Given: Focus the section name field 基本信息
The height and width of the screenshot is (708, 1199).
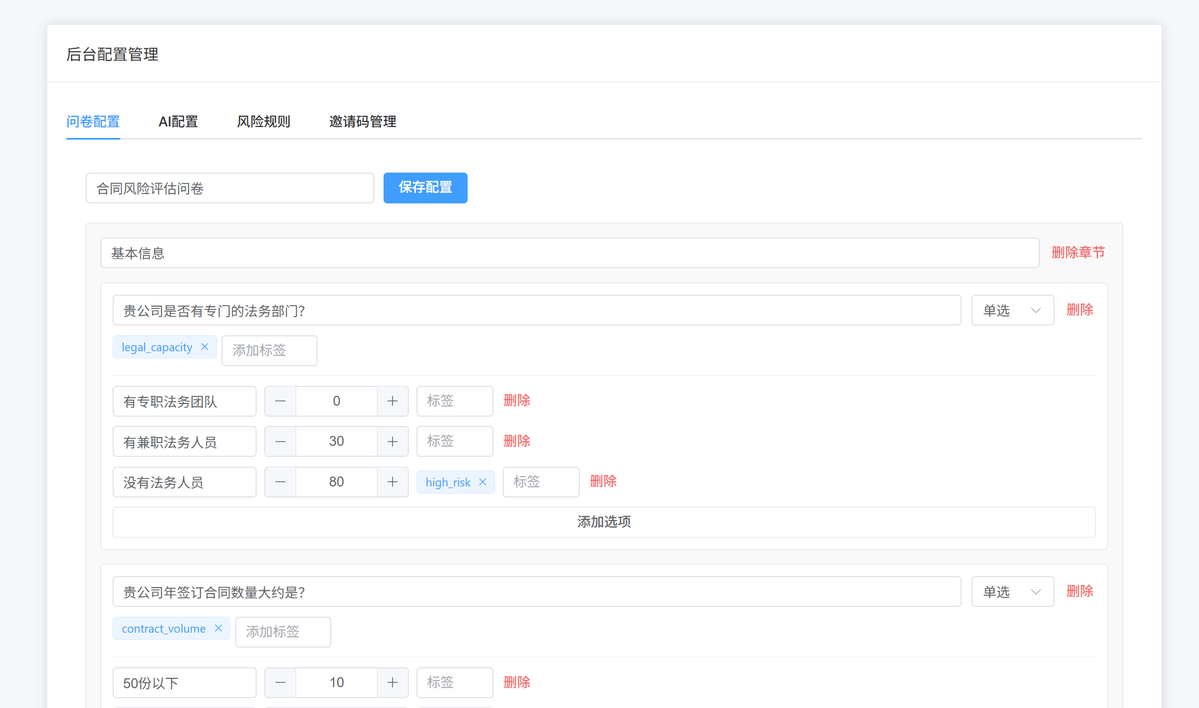Looking at the screenshot, I should click(x=570, y=253).
